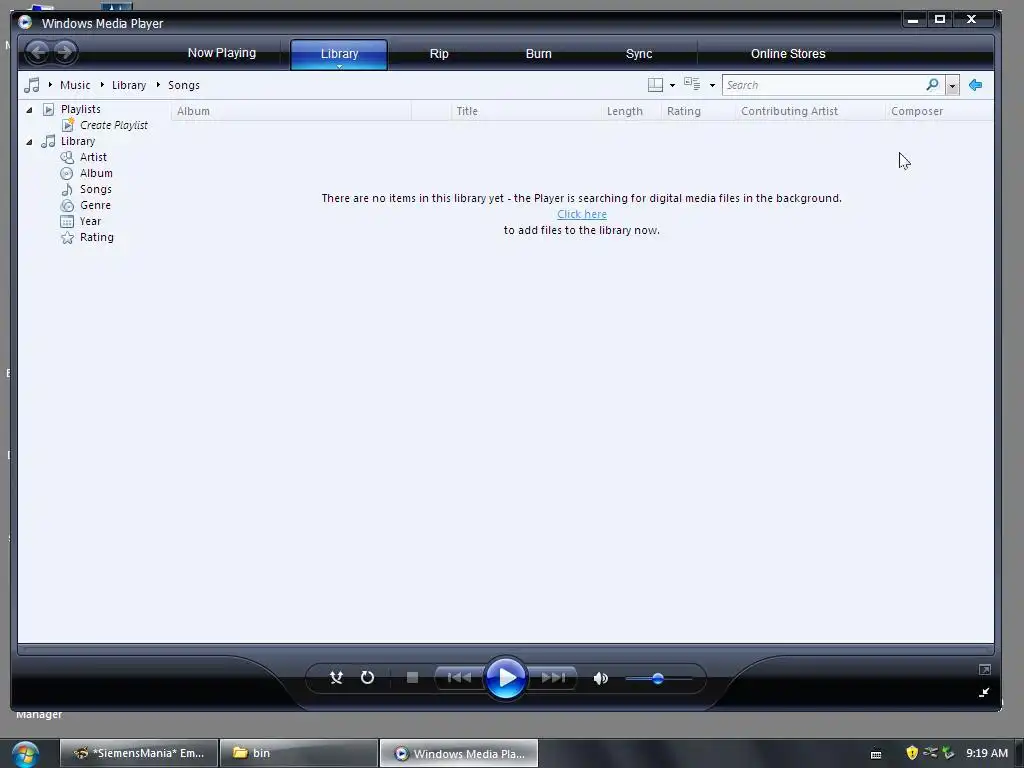The height and width of the screenshot is (768, 1024).
Task: Go forward with the Forward arrow
Action: click(65, 52)
